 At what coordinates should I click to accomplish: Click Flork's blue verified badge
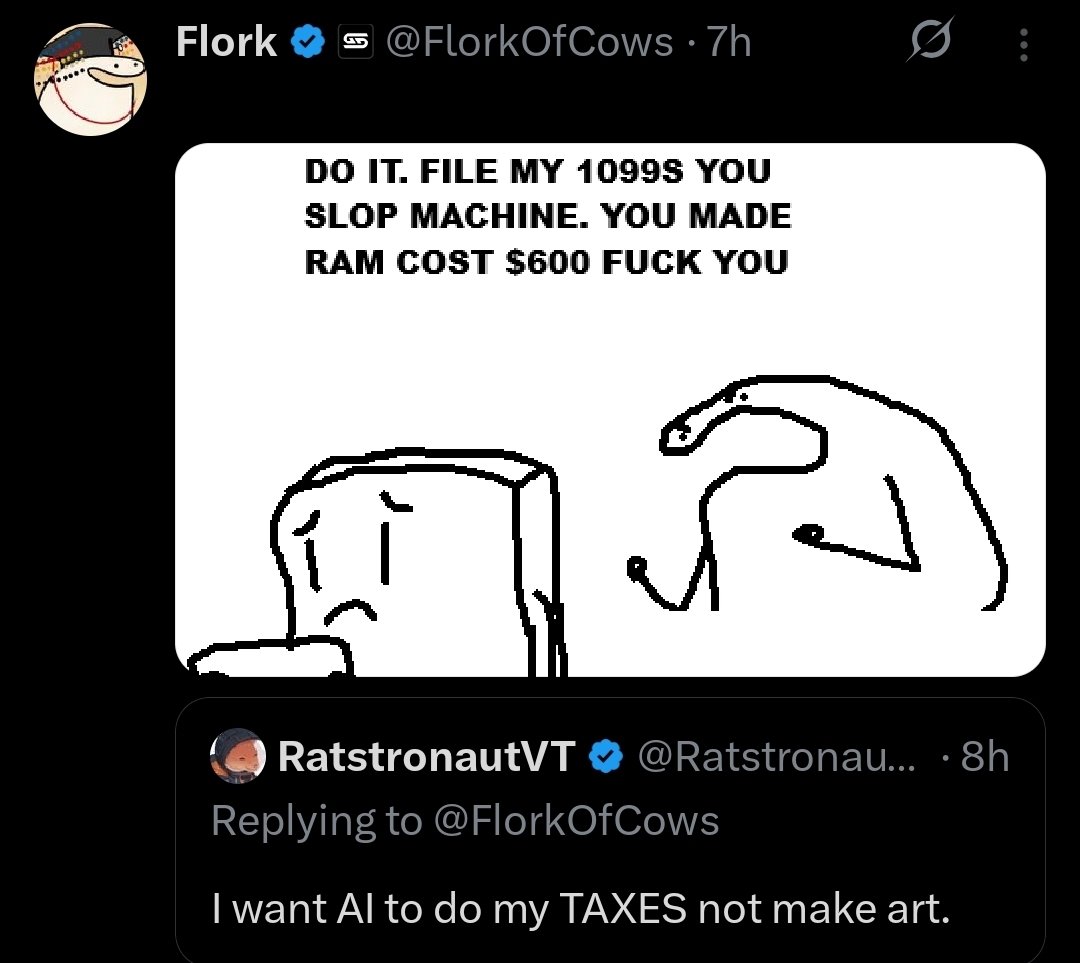(306, 43)
